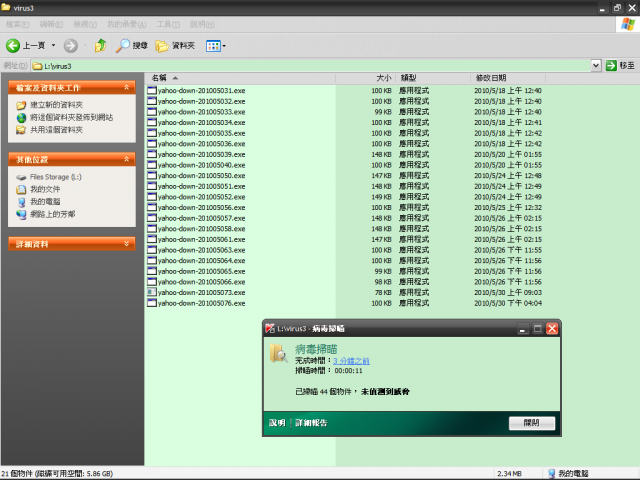This screenshot has height=480, width=640.
Task: Collapse the Other Places panel
Action: 127,159
